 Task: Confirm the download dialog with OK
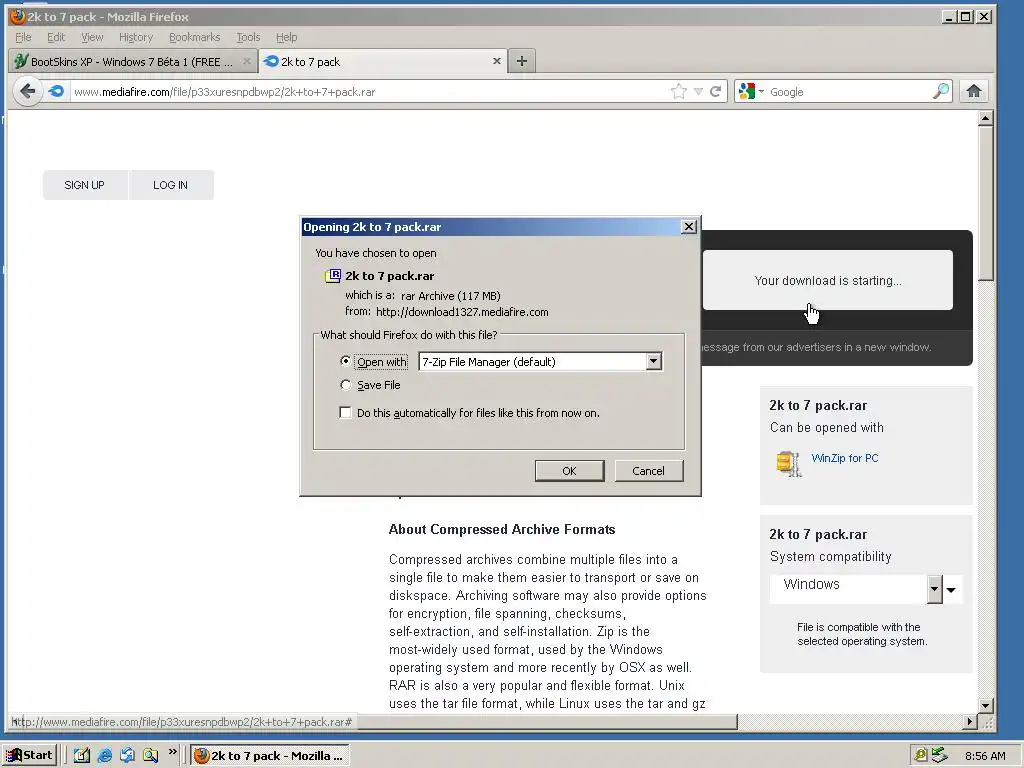point(569,471)
